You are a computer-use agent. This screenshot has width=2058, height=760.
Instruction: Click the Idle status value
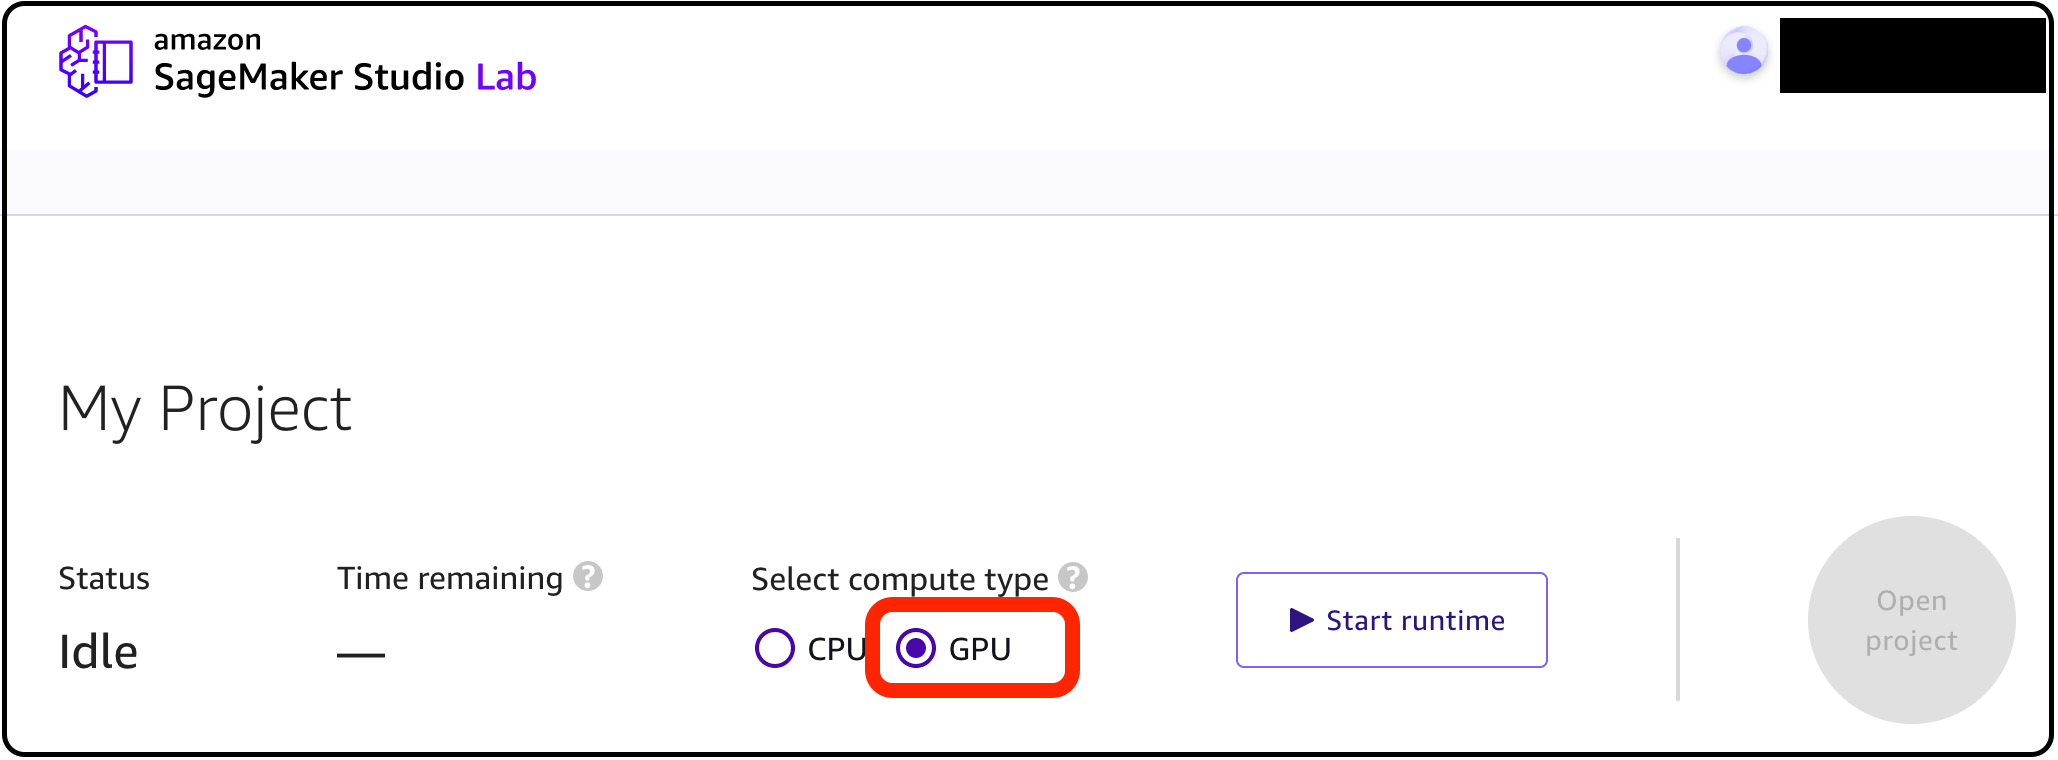[x=98, y=652]
